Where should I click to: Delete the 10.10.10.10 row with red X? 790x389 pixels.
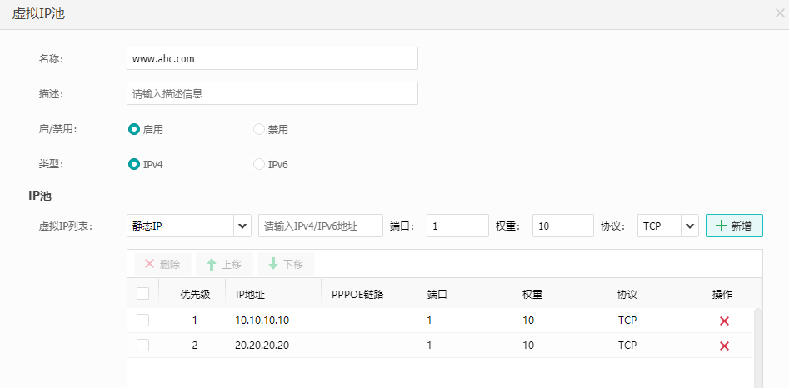(725, 321)
